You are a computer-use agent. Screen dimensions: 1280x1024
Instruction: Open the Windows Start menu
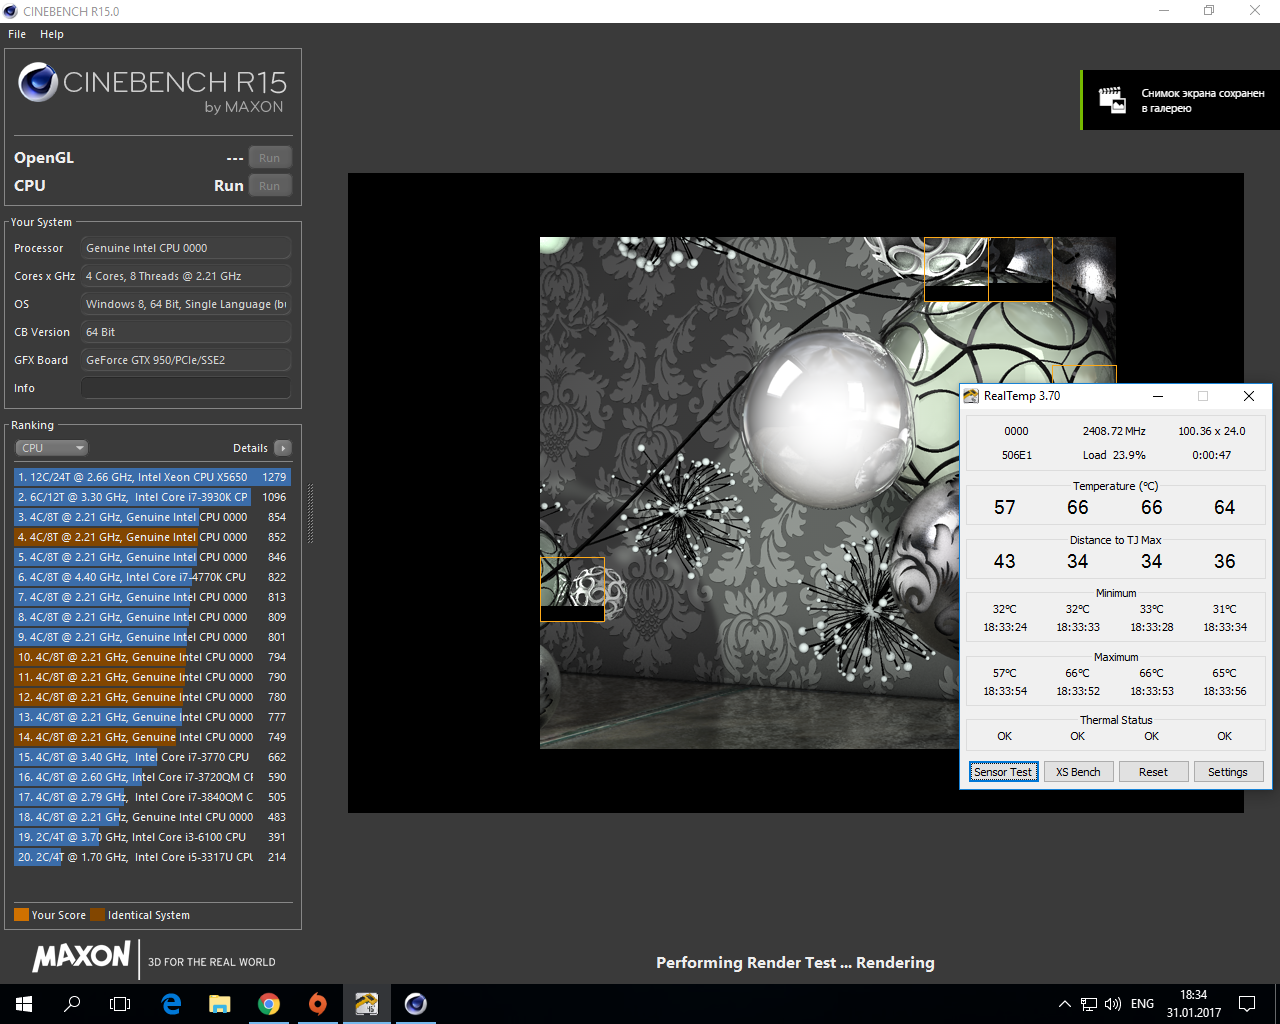(x=24, y=1004)
